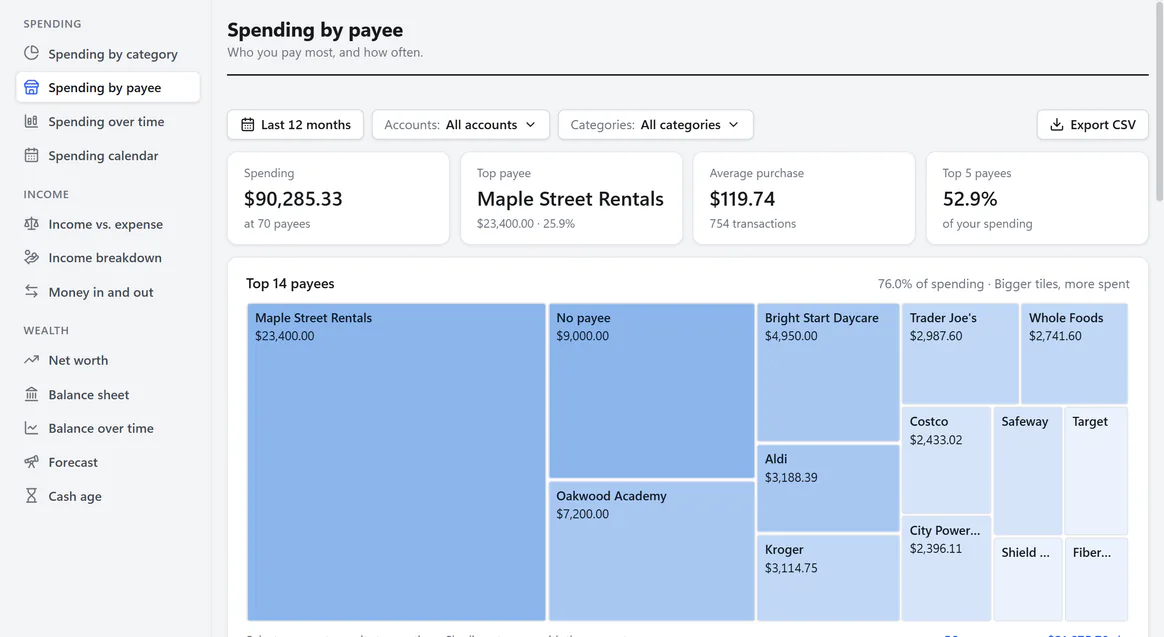The height and width of the screenshot is (637, 1164).
Task: Click the Whole Foods tile
Action: click(1074, 353)
